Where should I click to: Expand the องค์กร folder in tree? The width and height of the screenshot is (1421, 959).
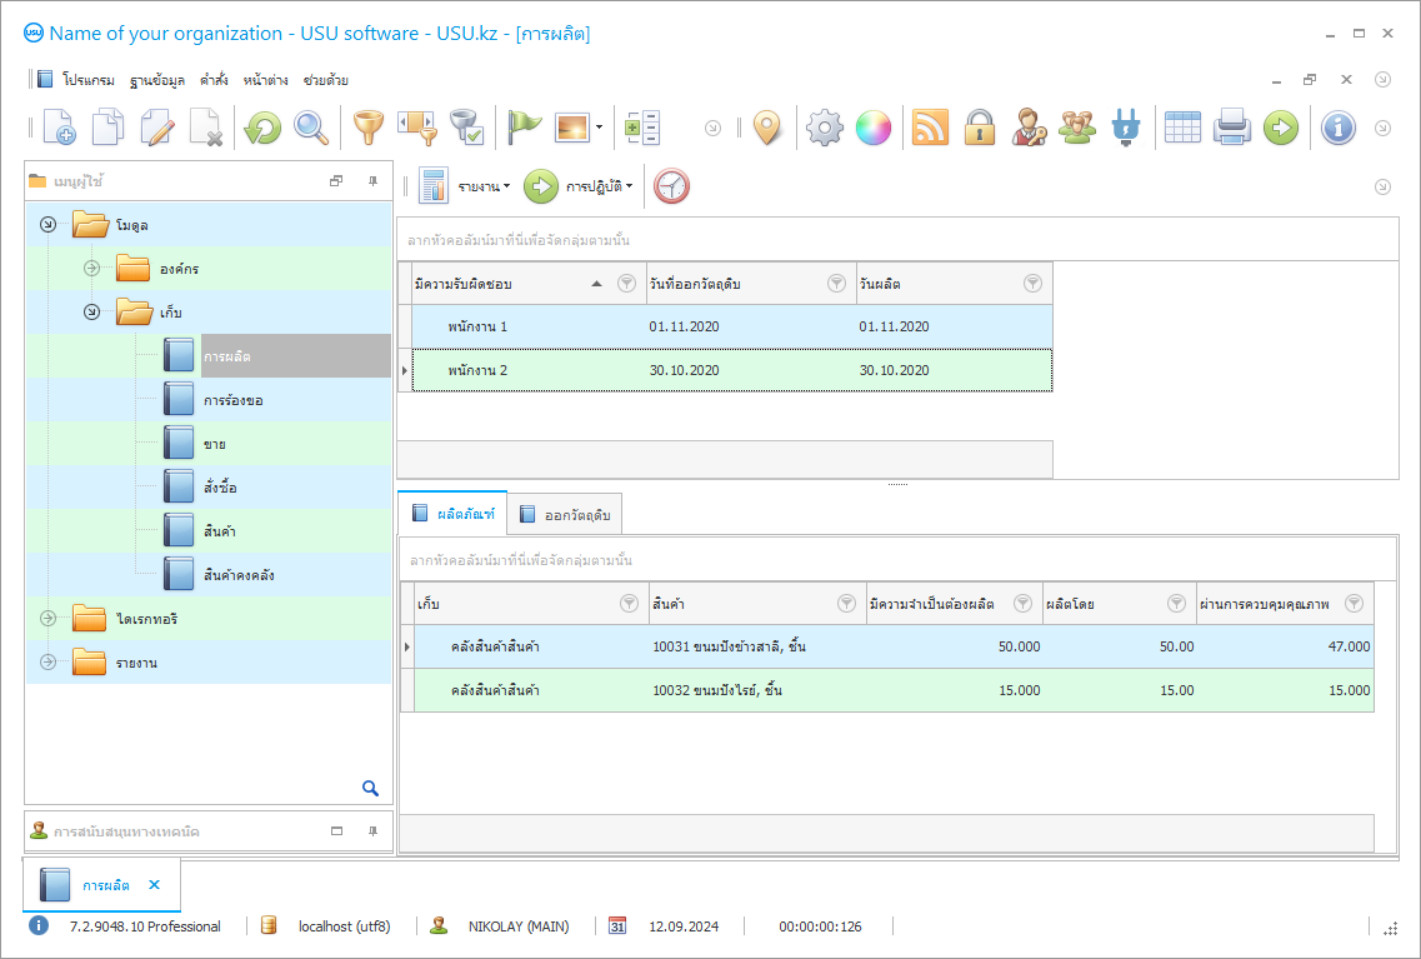point(92,268)
